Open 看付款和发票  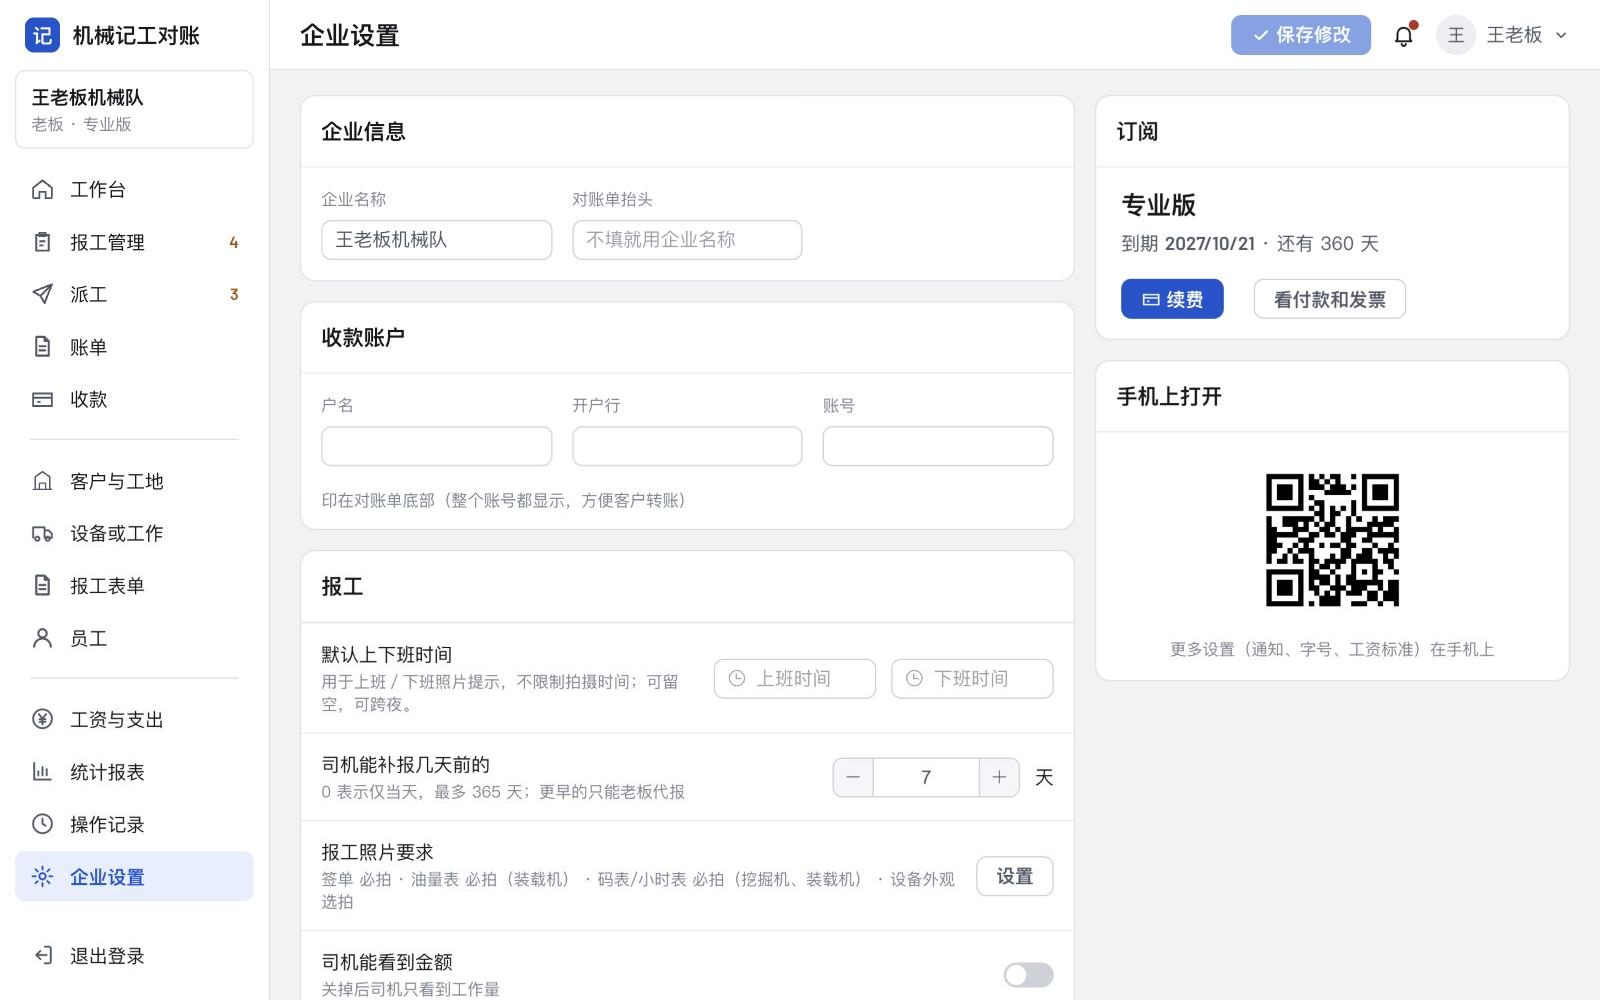[1329, 299]
